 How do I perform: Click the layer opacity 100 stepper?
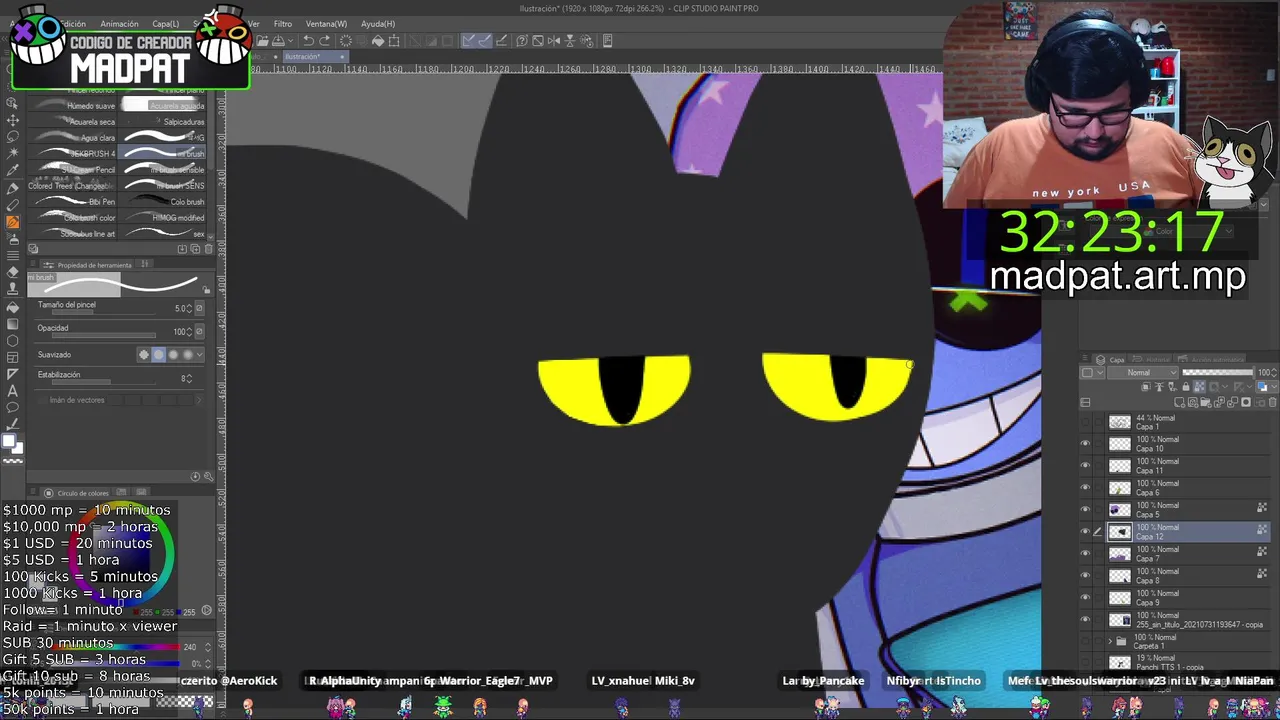tap(1274, 373)
